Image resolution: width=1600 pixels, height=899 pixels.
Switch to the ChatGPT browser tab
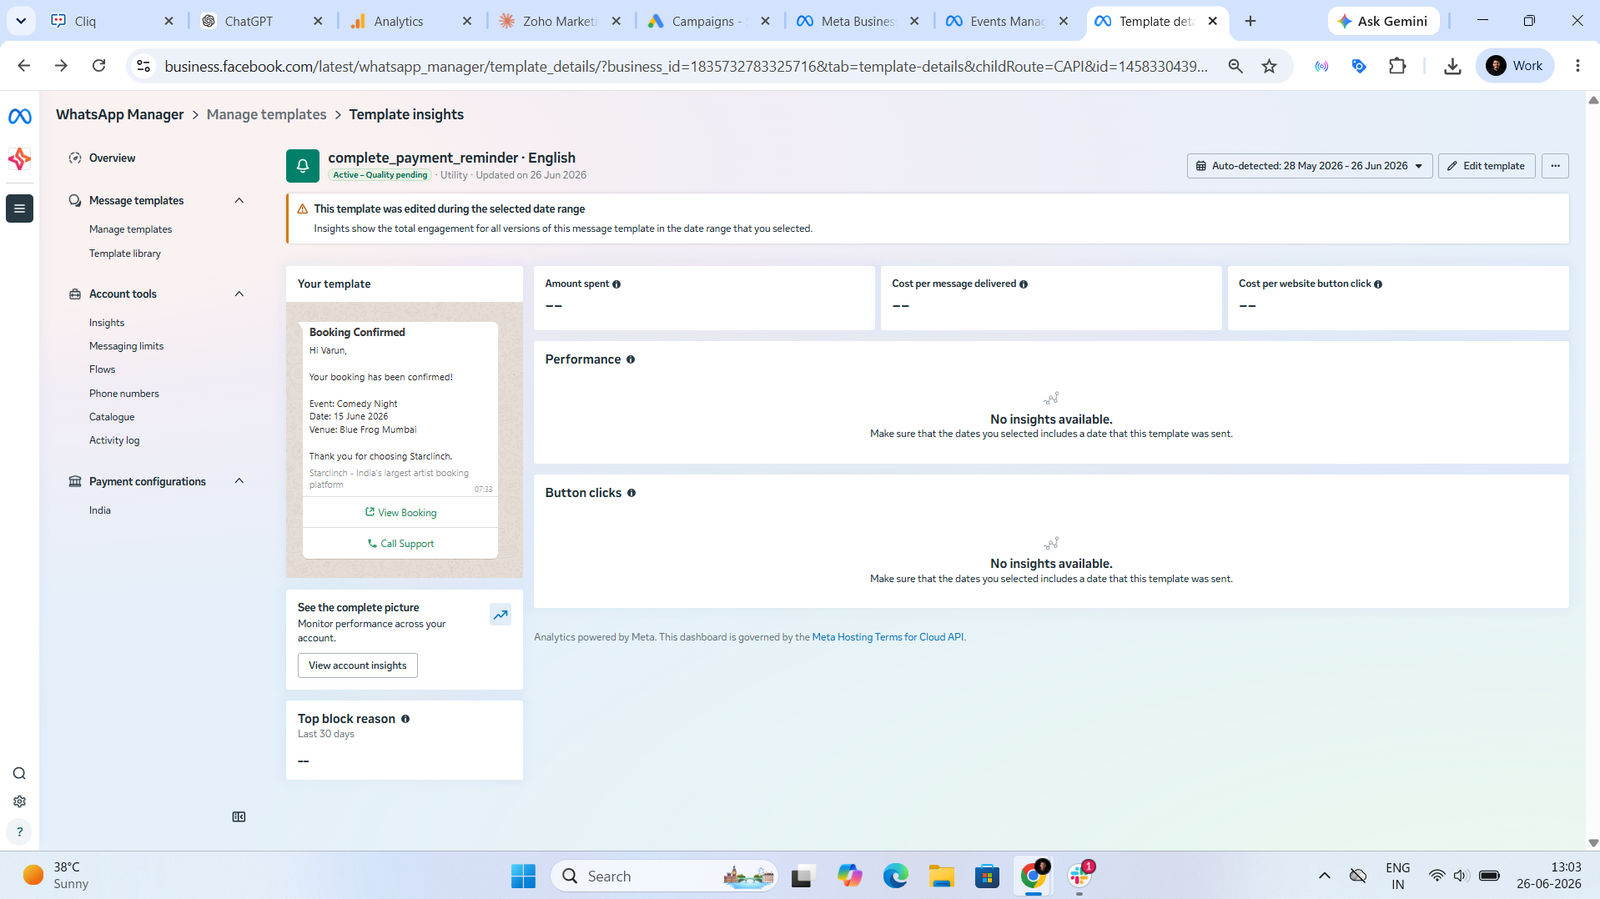tap(261, 21)
